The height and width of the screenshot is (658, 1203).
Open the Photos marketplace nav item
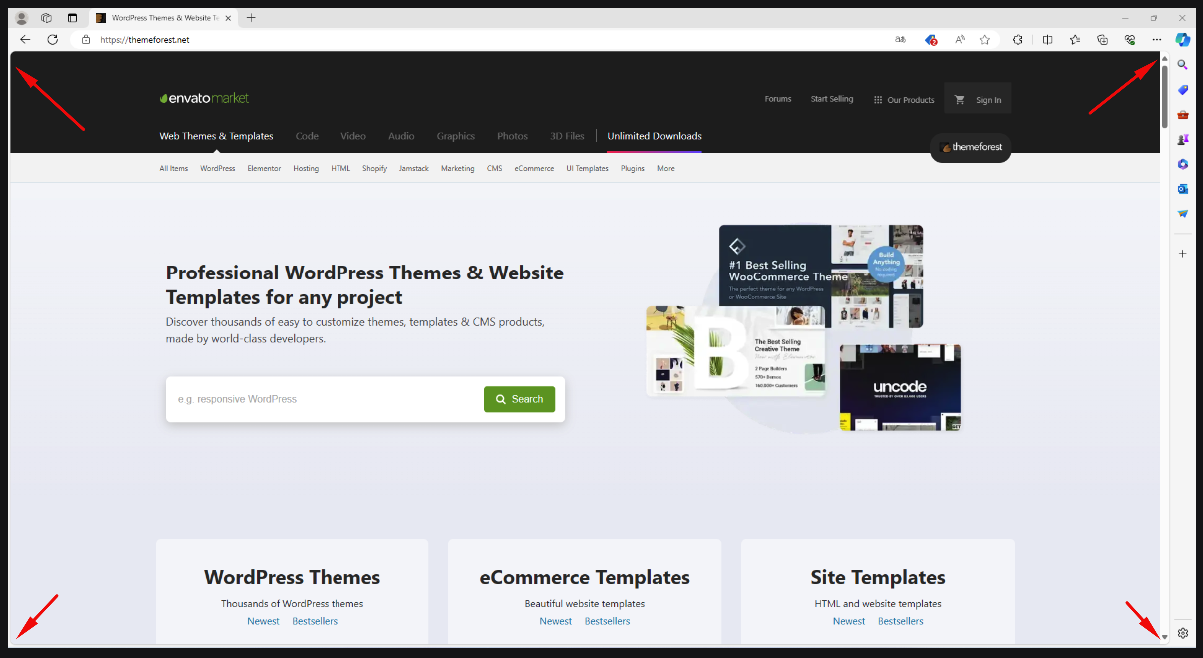(x=512, y=136)
